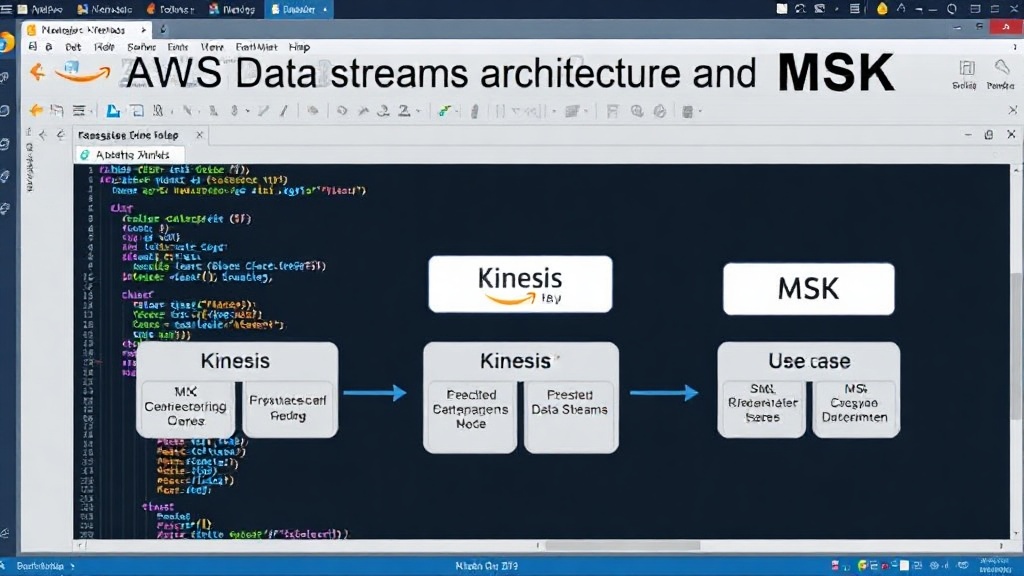Click the orange back arrow beside the Amazon logo

[x=37, y=72]
